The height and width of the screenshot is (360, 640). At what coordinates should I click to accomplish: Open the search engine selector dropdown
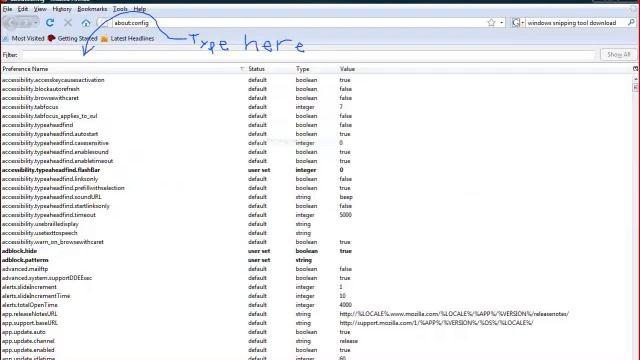(x=518, y=23)
